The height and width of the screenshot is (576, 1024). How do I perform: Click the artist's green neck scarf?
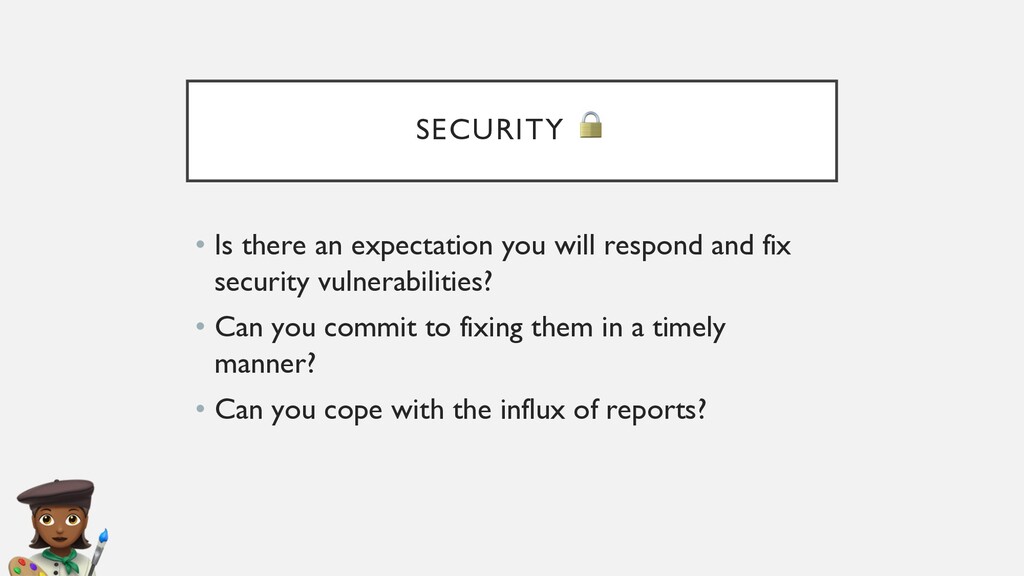[62, 554]
